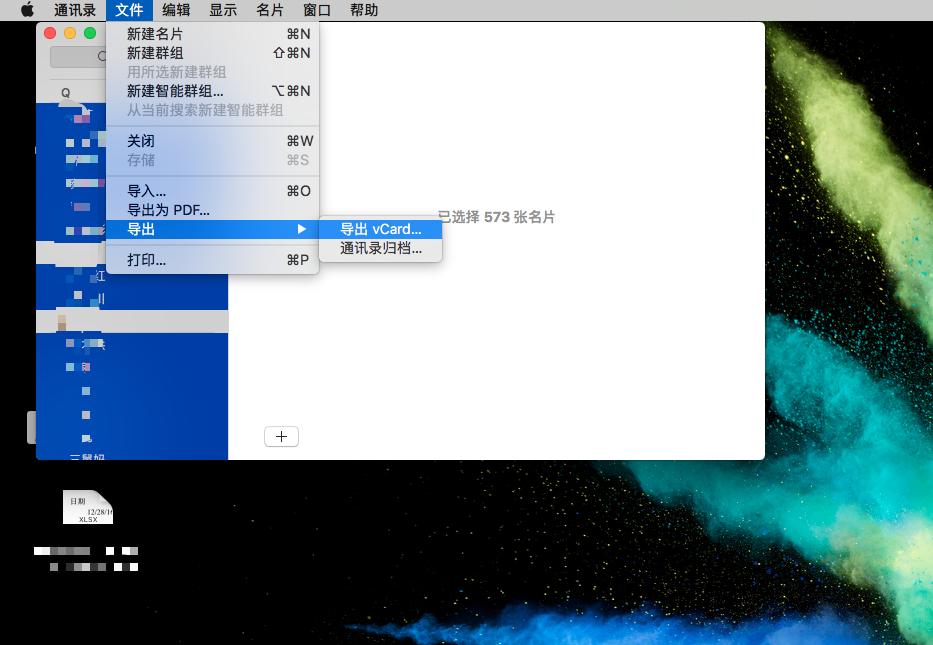Open the XLSX date file on the desktop
This screenshot has height=645, width=933.
coord(87,507)
